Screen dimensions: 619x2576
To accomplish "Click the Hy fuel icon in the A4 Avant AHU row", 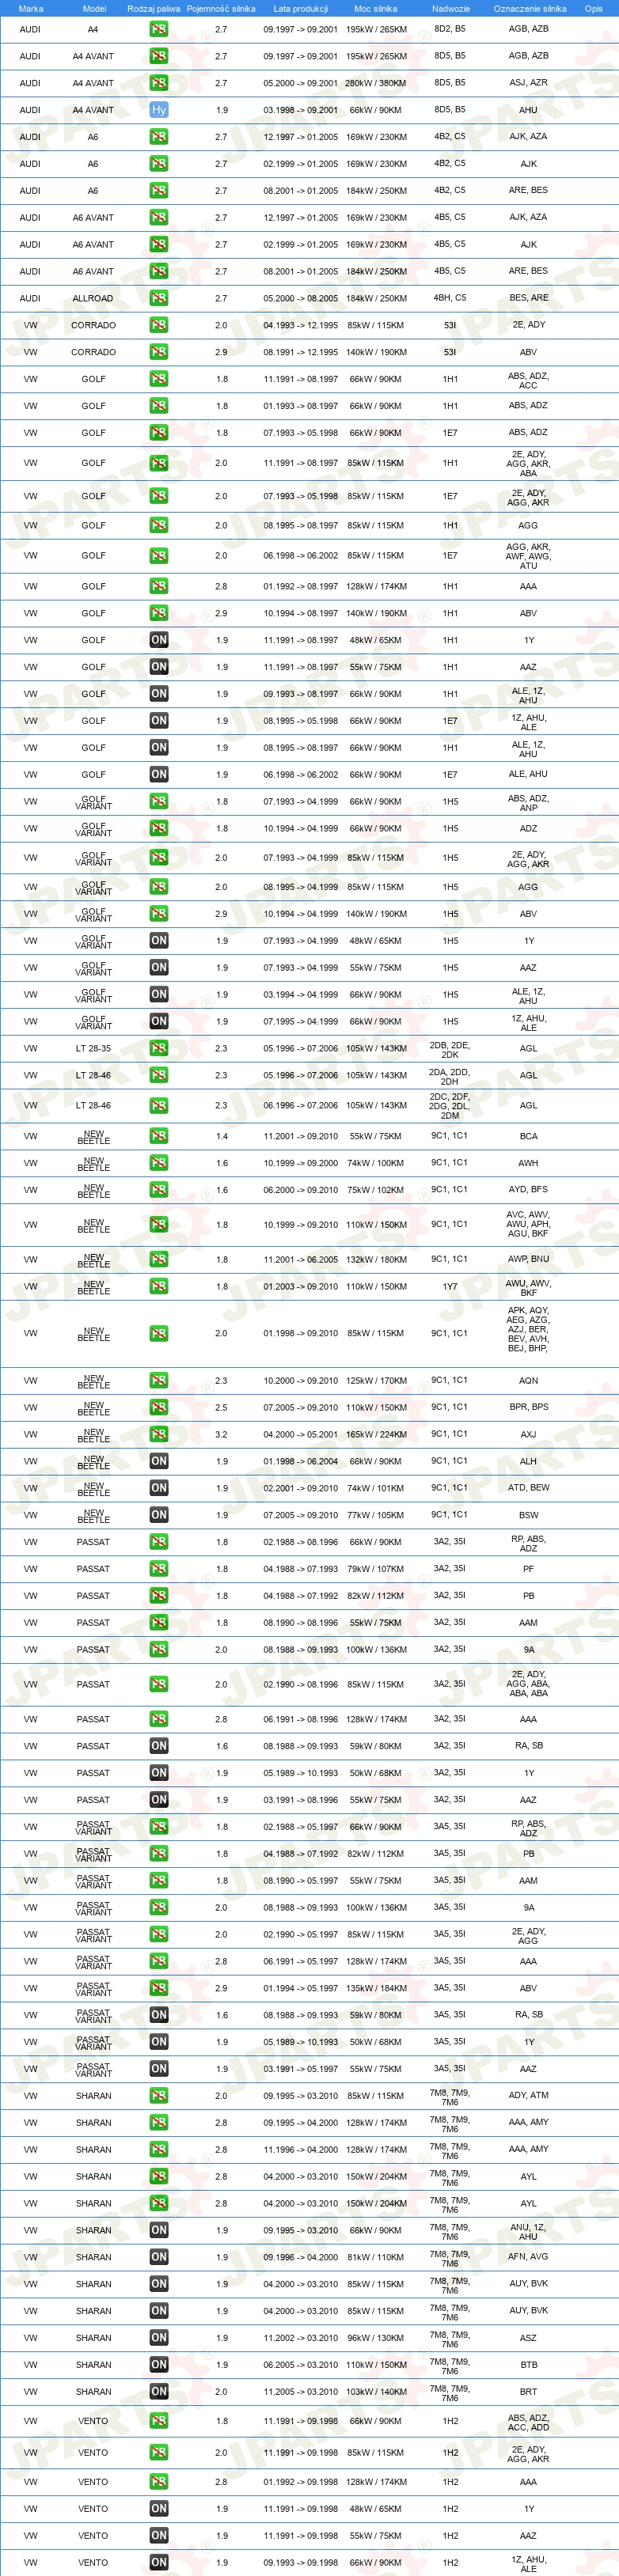I will 158,110.
